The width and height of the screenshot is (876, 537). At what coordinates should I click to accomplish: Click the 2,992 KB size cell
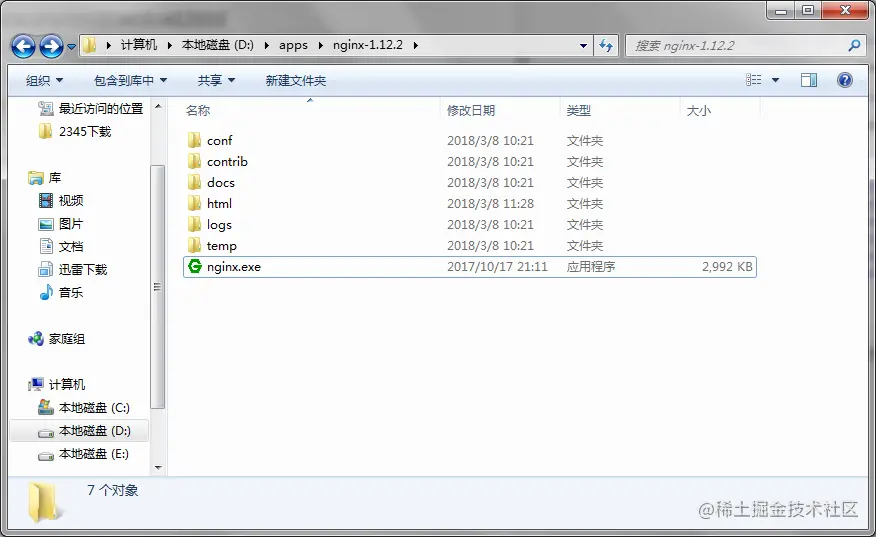point(727,267)
